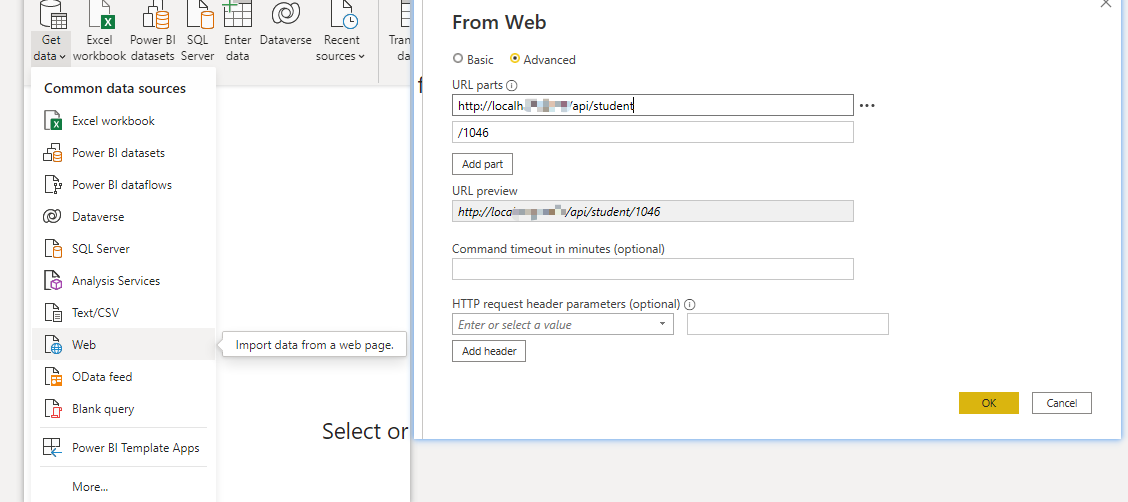
Task: Click the Add part button
Action: pyautogui.click(x=482, y=164)
